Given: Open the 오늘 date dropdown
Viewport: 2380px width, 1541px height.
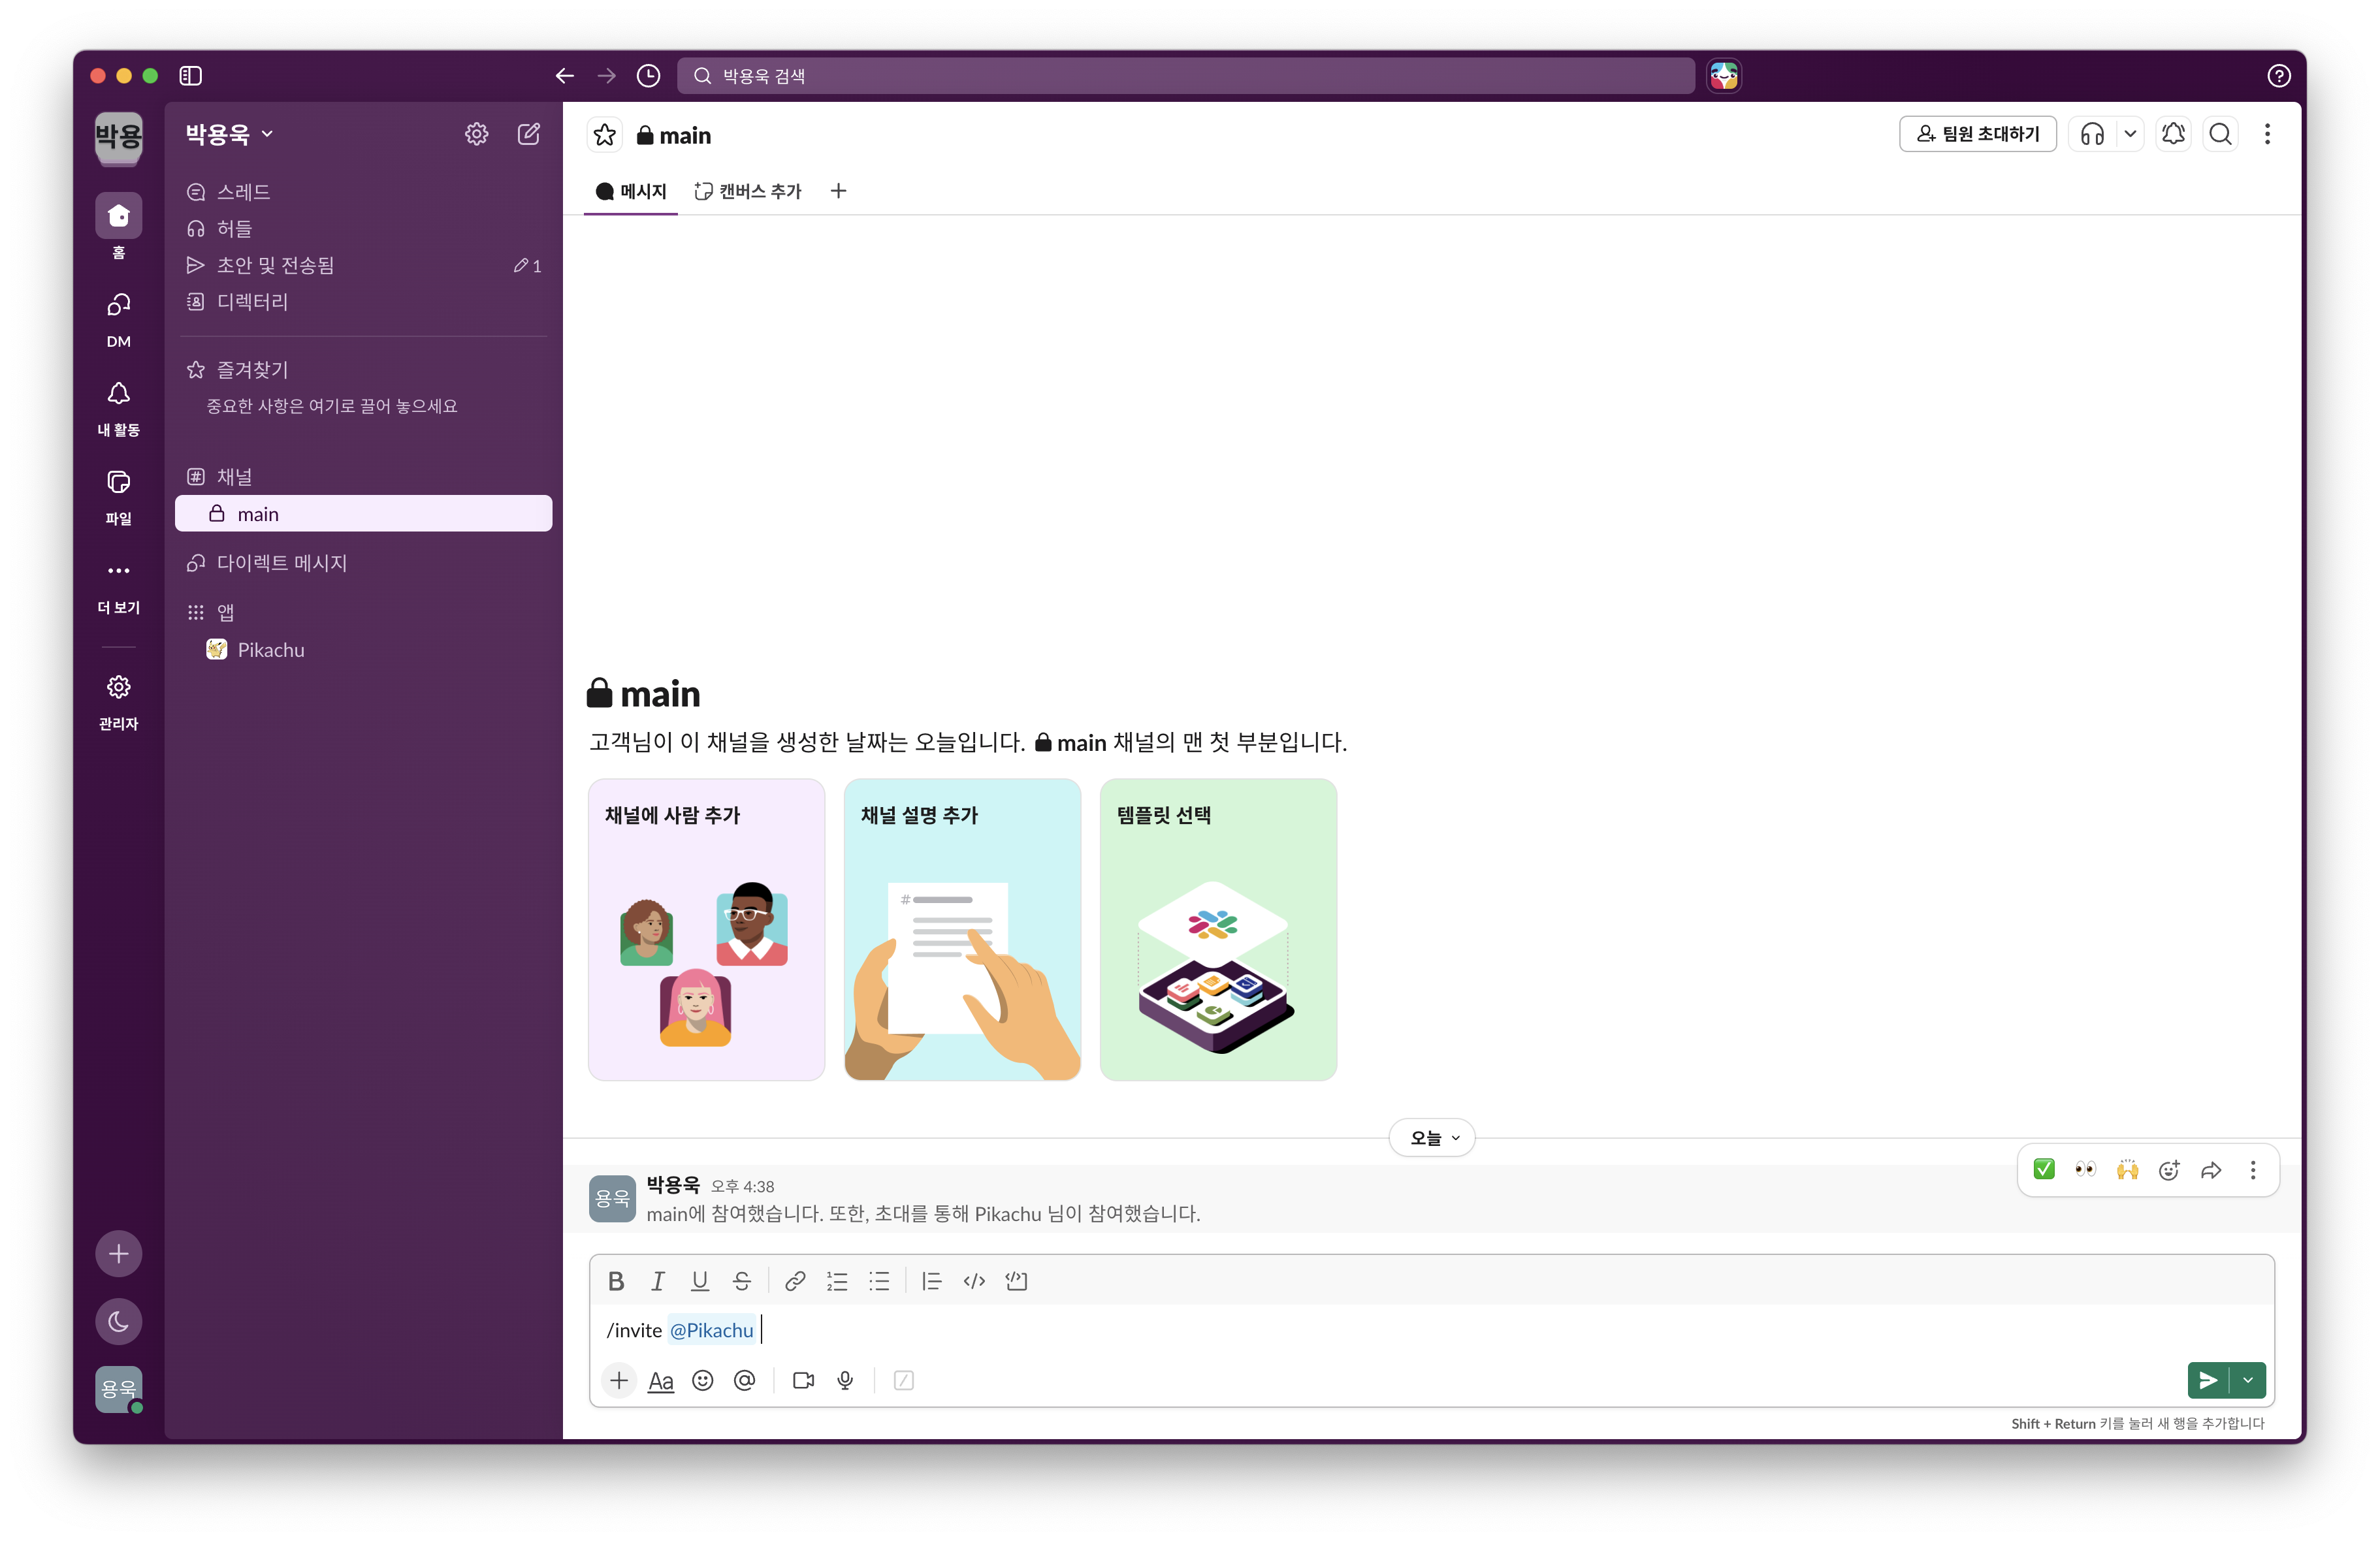Looking at the screenshot, I should pos(1432,1138).
